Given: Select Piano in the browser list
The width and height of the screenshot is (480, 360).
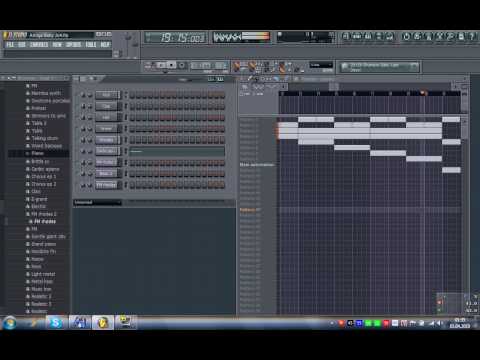Looking at the screenshot, I should (x=38, y=153).
